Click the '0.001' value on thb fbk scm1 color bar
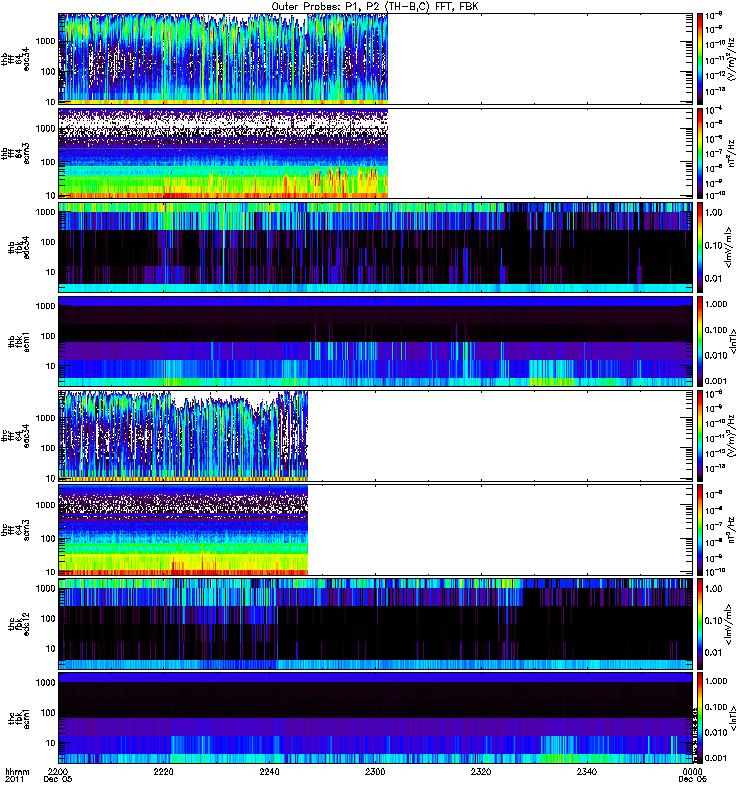 click(x=716, y=381)
